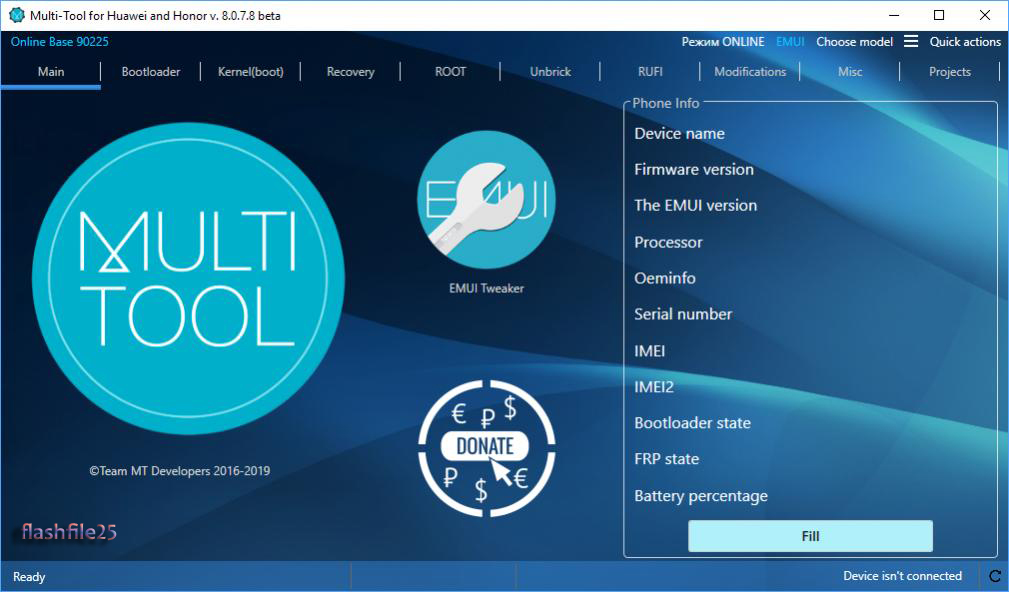Select the Battery percentage field

701,494
